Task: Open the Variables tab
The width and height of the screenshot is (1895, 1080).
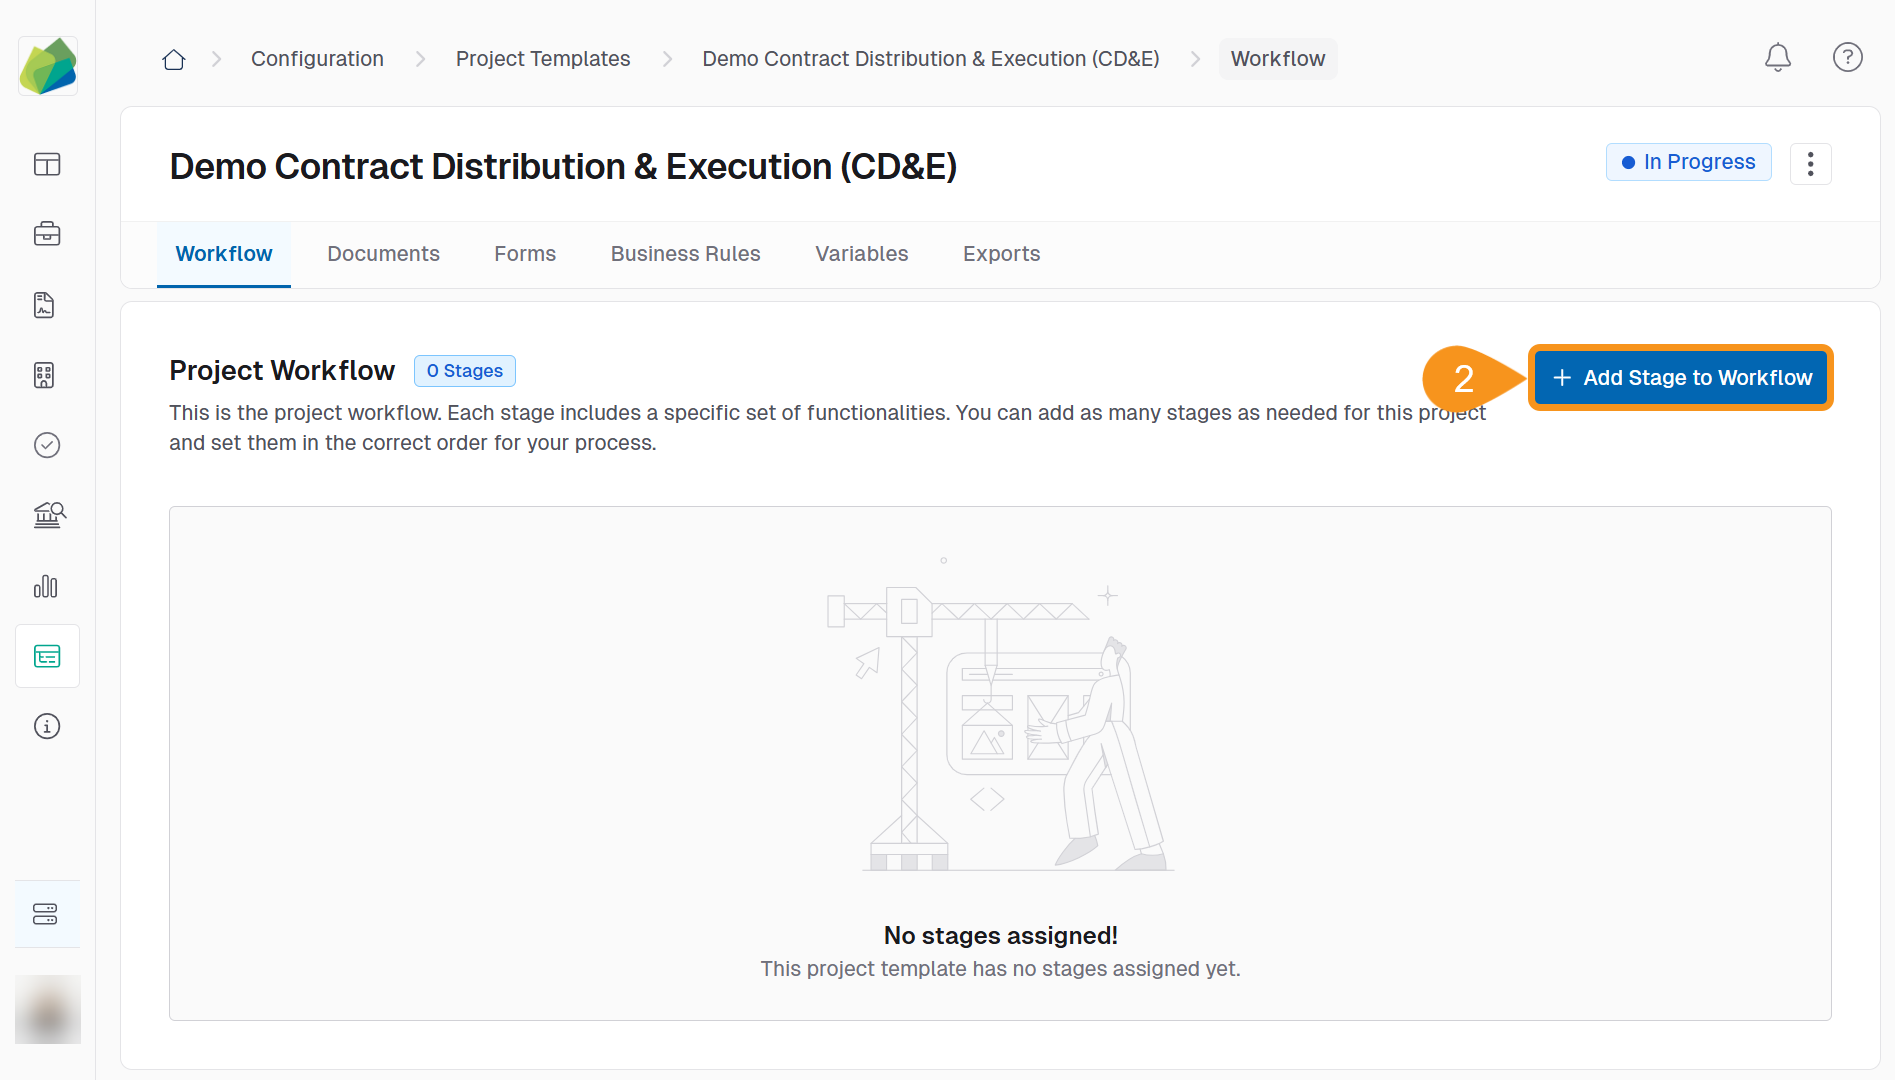Action: coord(861,254)
